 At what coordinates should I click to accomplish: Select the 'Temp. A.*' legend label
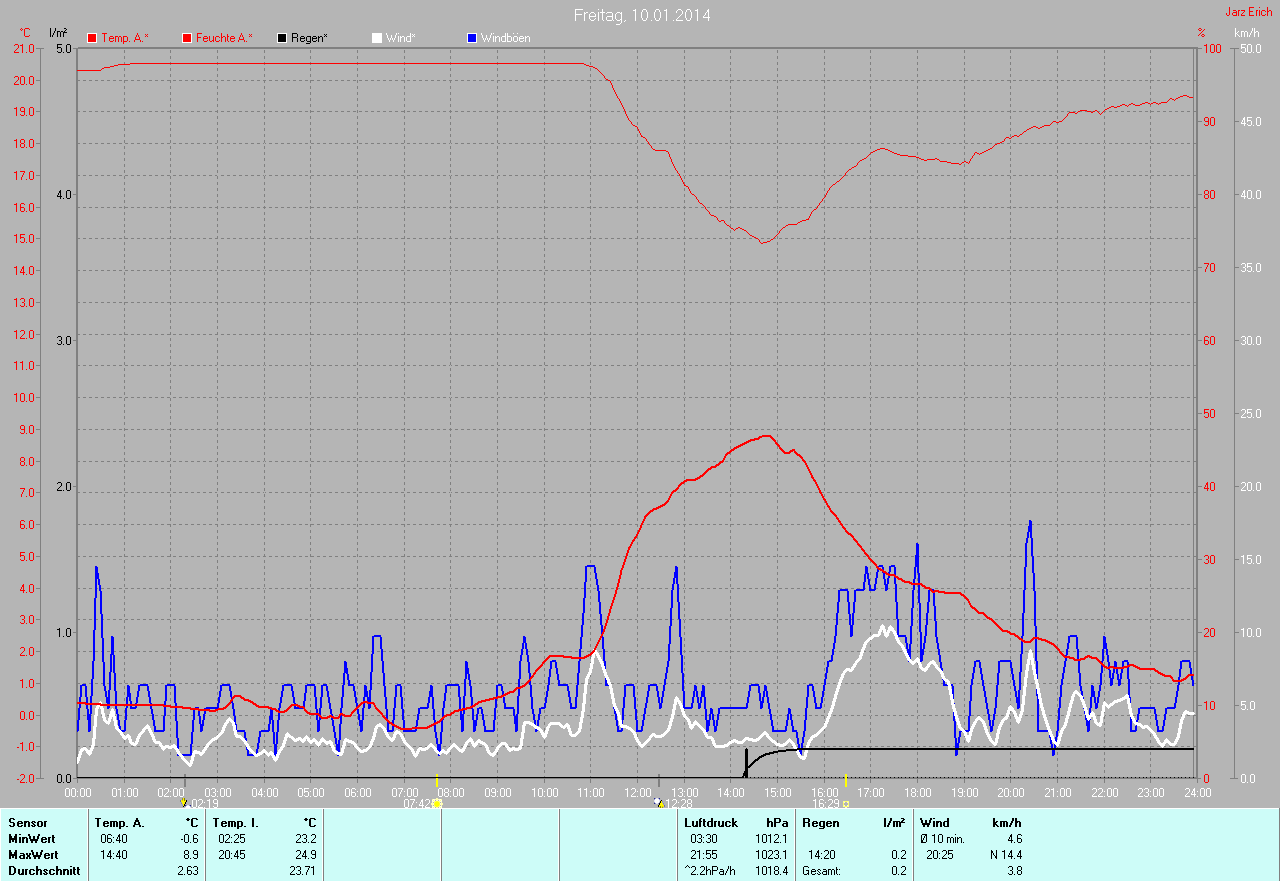point(125,38)
